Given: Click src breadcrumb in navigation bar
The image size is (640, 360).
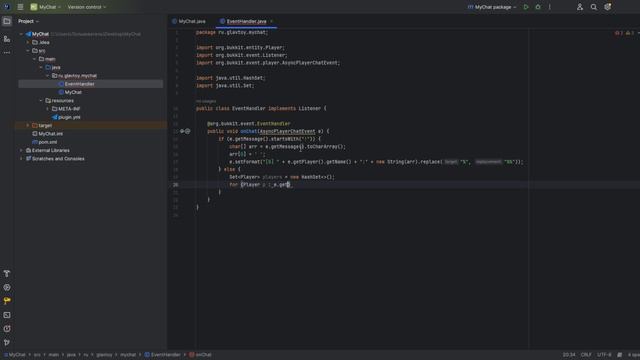Looking at the screenshot, I should (x=37, y=355).
